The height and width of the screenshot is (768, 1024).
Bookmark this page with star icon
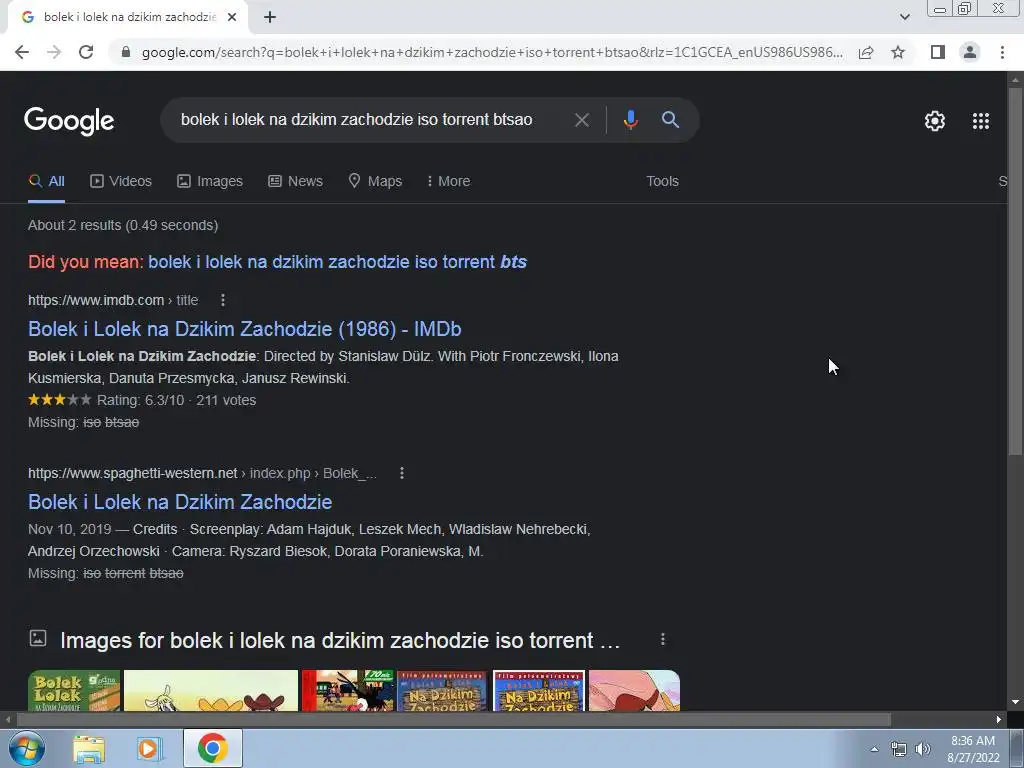pos(898,52)
